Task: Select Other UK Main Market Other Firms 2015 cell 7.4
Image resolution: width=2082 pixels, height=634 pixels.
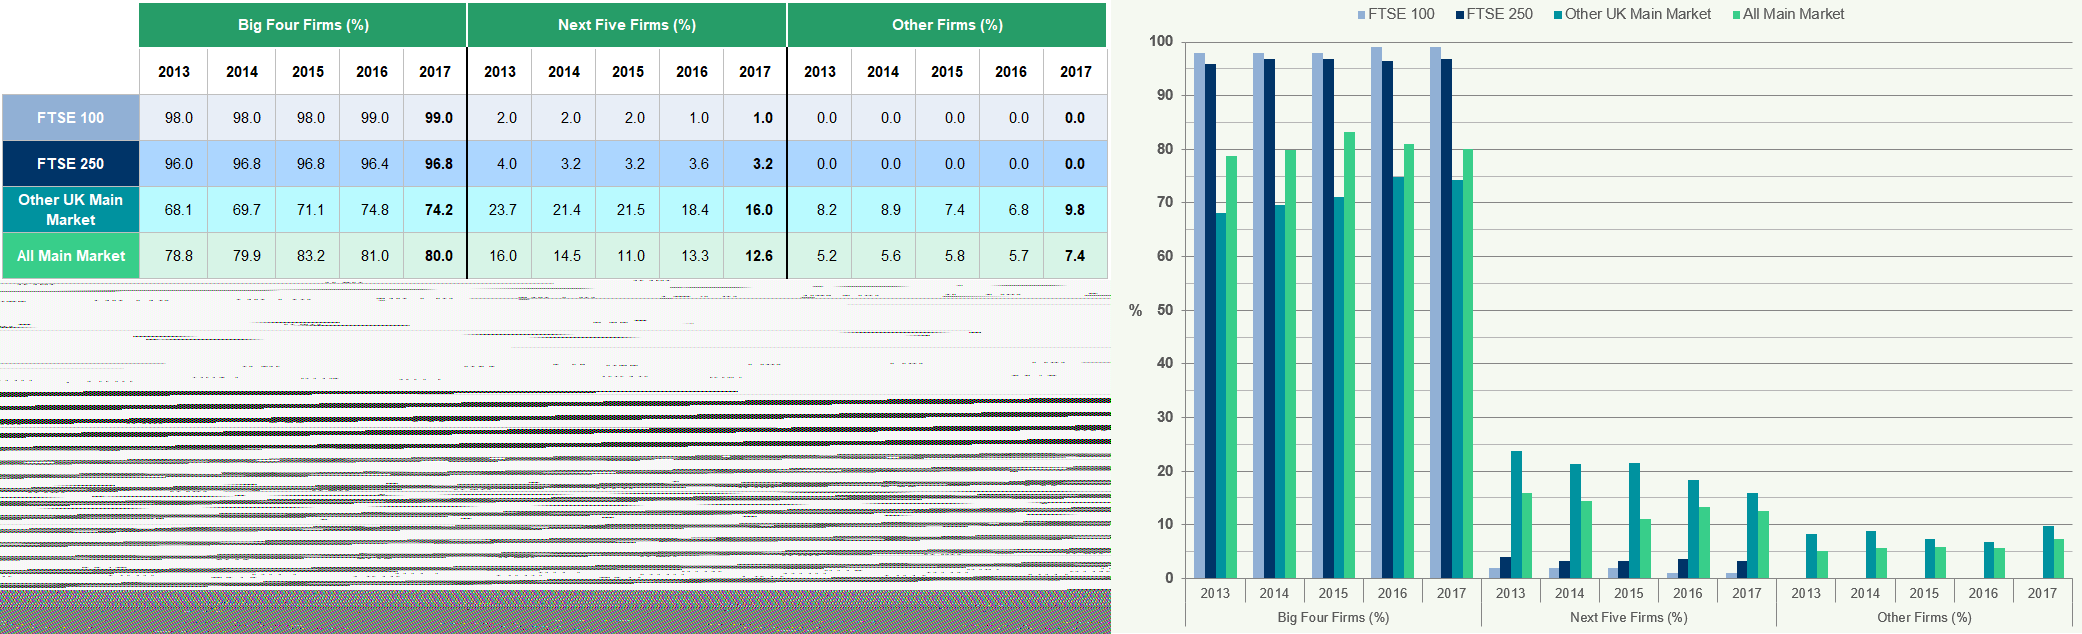Action: pyautogui.click(x=947, y=210)
